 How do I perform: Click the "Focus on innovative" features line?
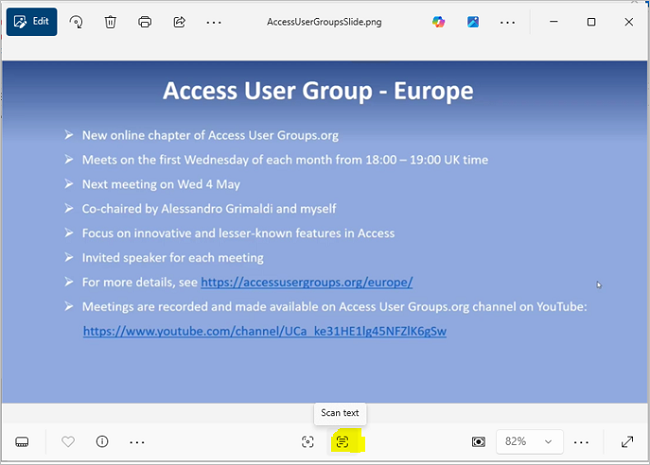(238, 233)
